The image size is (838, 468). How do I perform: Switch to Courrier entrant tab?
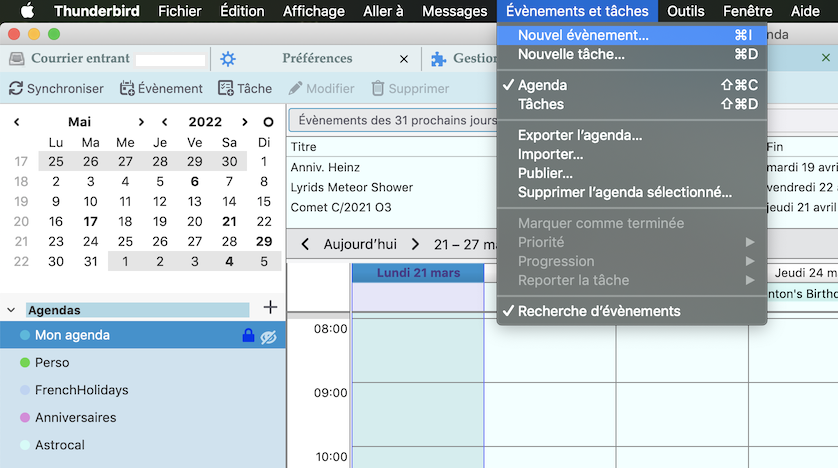106,59
